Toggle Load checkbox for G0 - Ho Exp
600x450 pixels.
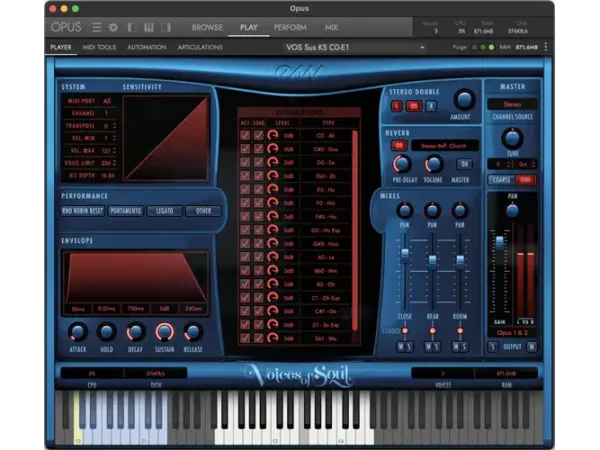259,230
